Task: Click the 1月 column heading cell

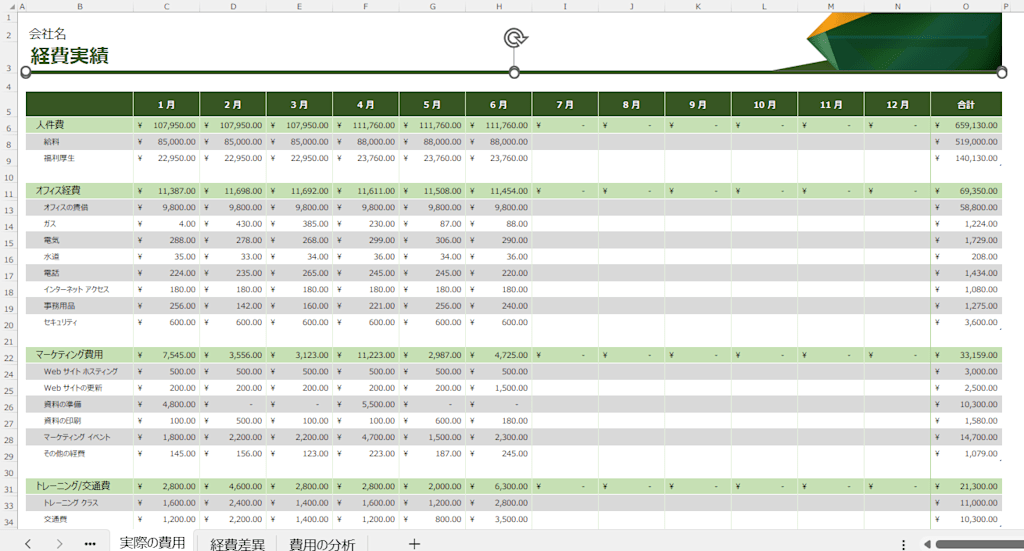Action: (x=167, y=104)
